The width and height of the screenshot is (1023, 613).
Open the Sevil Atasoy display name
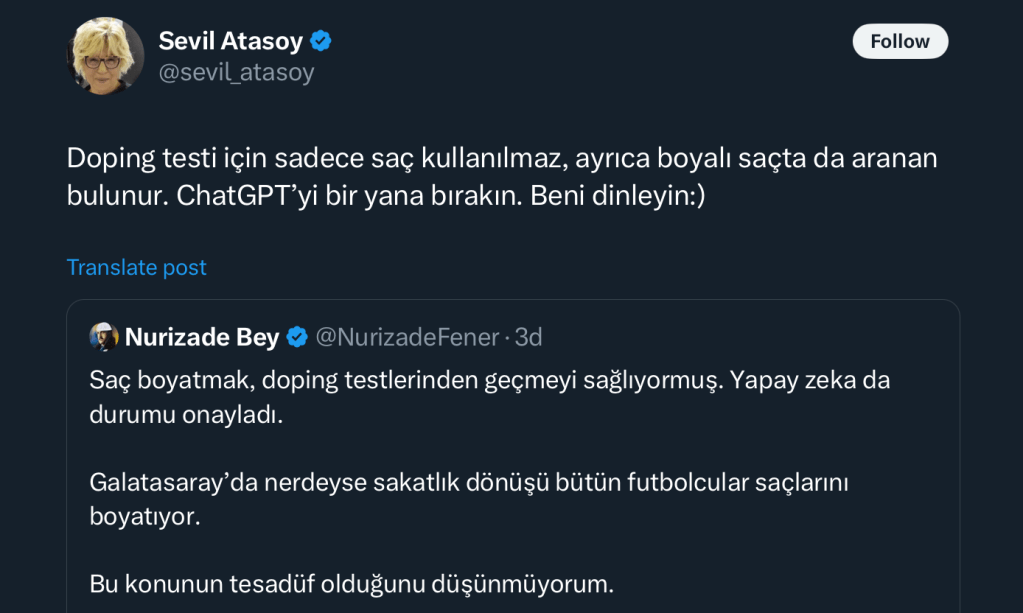coord(230,41)
